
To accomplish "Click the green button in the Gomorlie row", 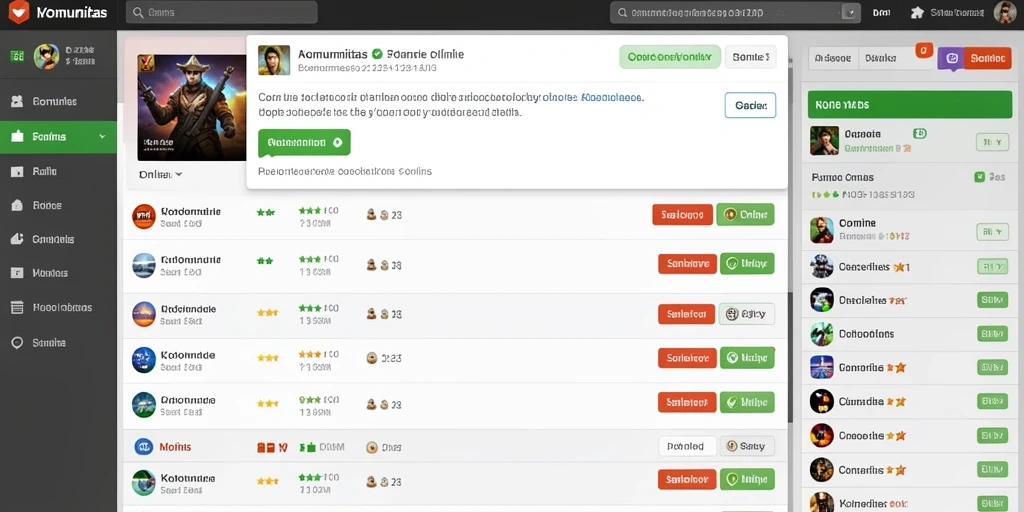I will pos(992,368).
